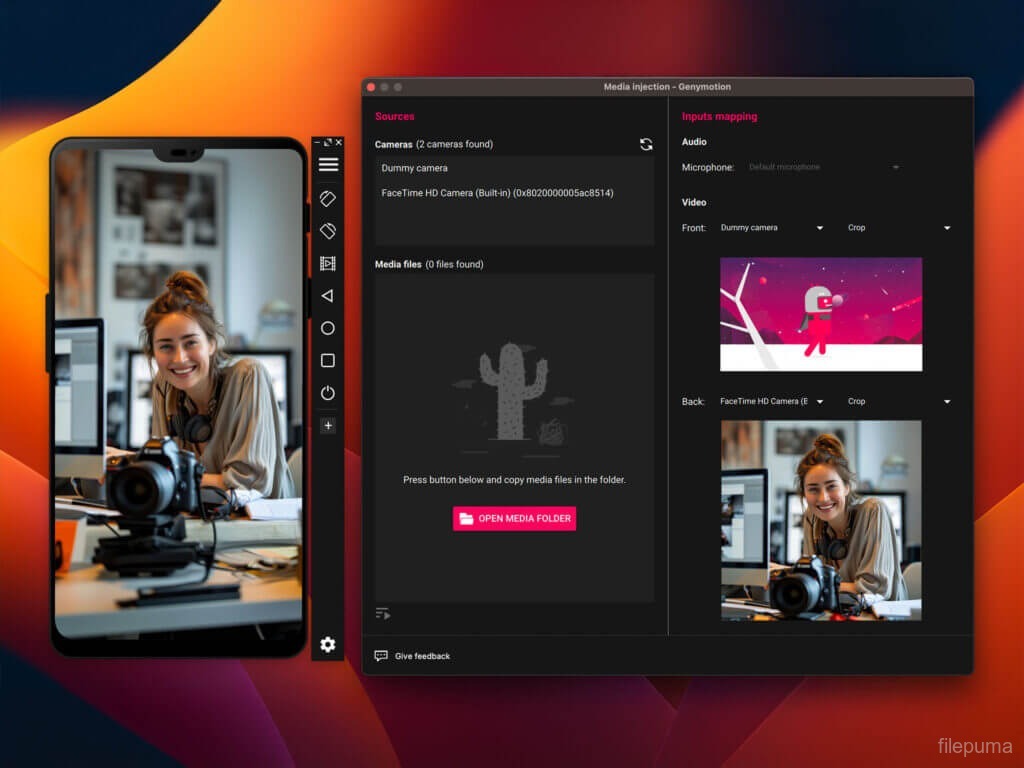Expand the Front video Crop dropdown
This screenshot has width=1024, height=768.
point(898,228)
